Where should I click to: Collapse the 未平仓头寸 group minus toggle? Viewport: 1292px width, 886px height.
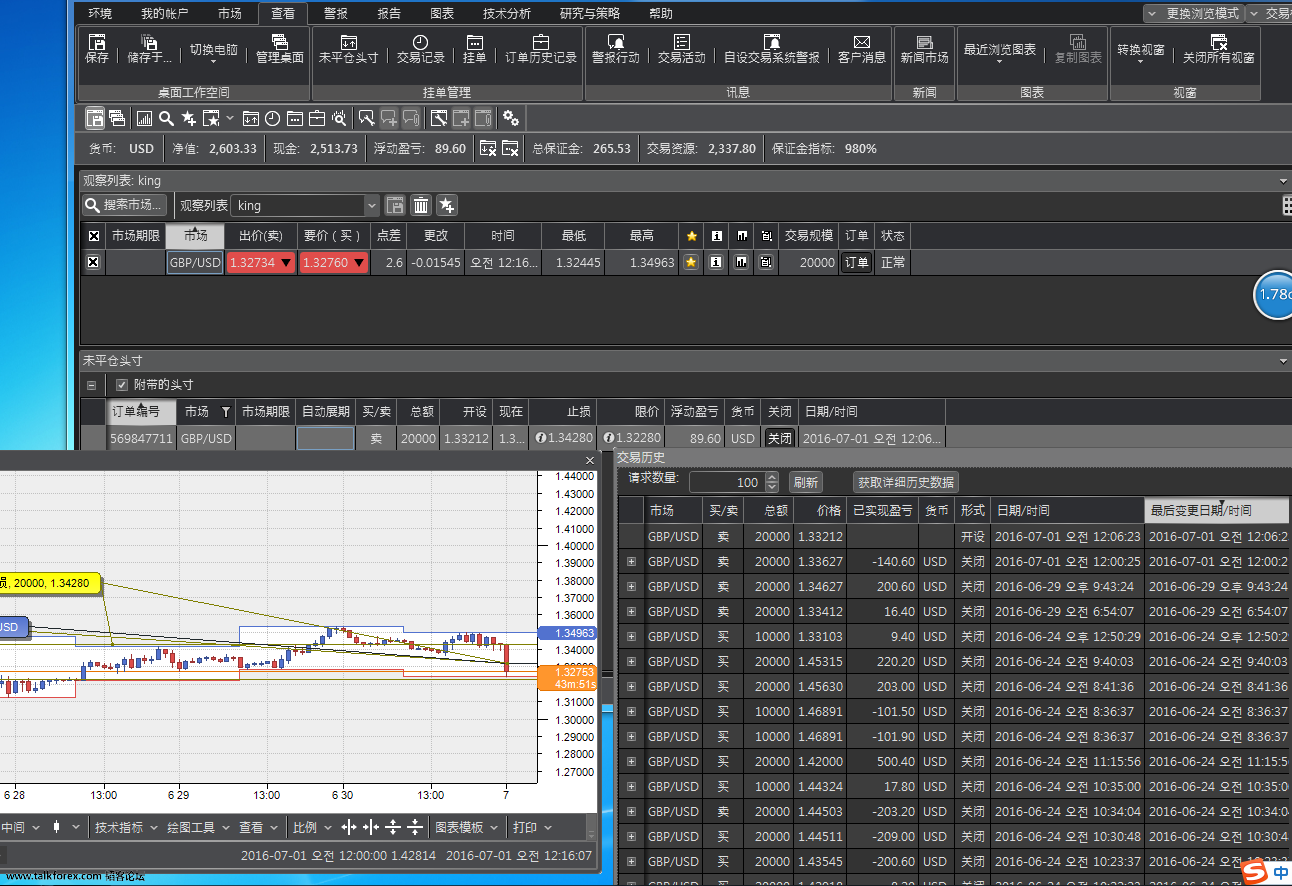pos(92,385)
